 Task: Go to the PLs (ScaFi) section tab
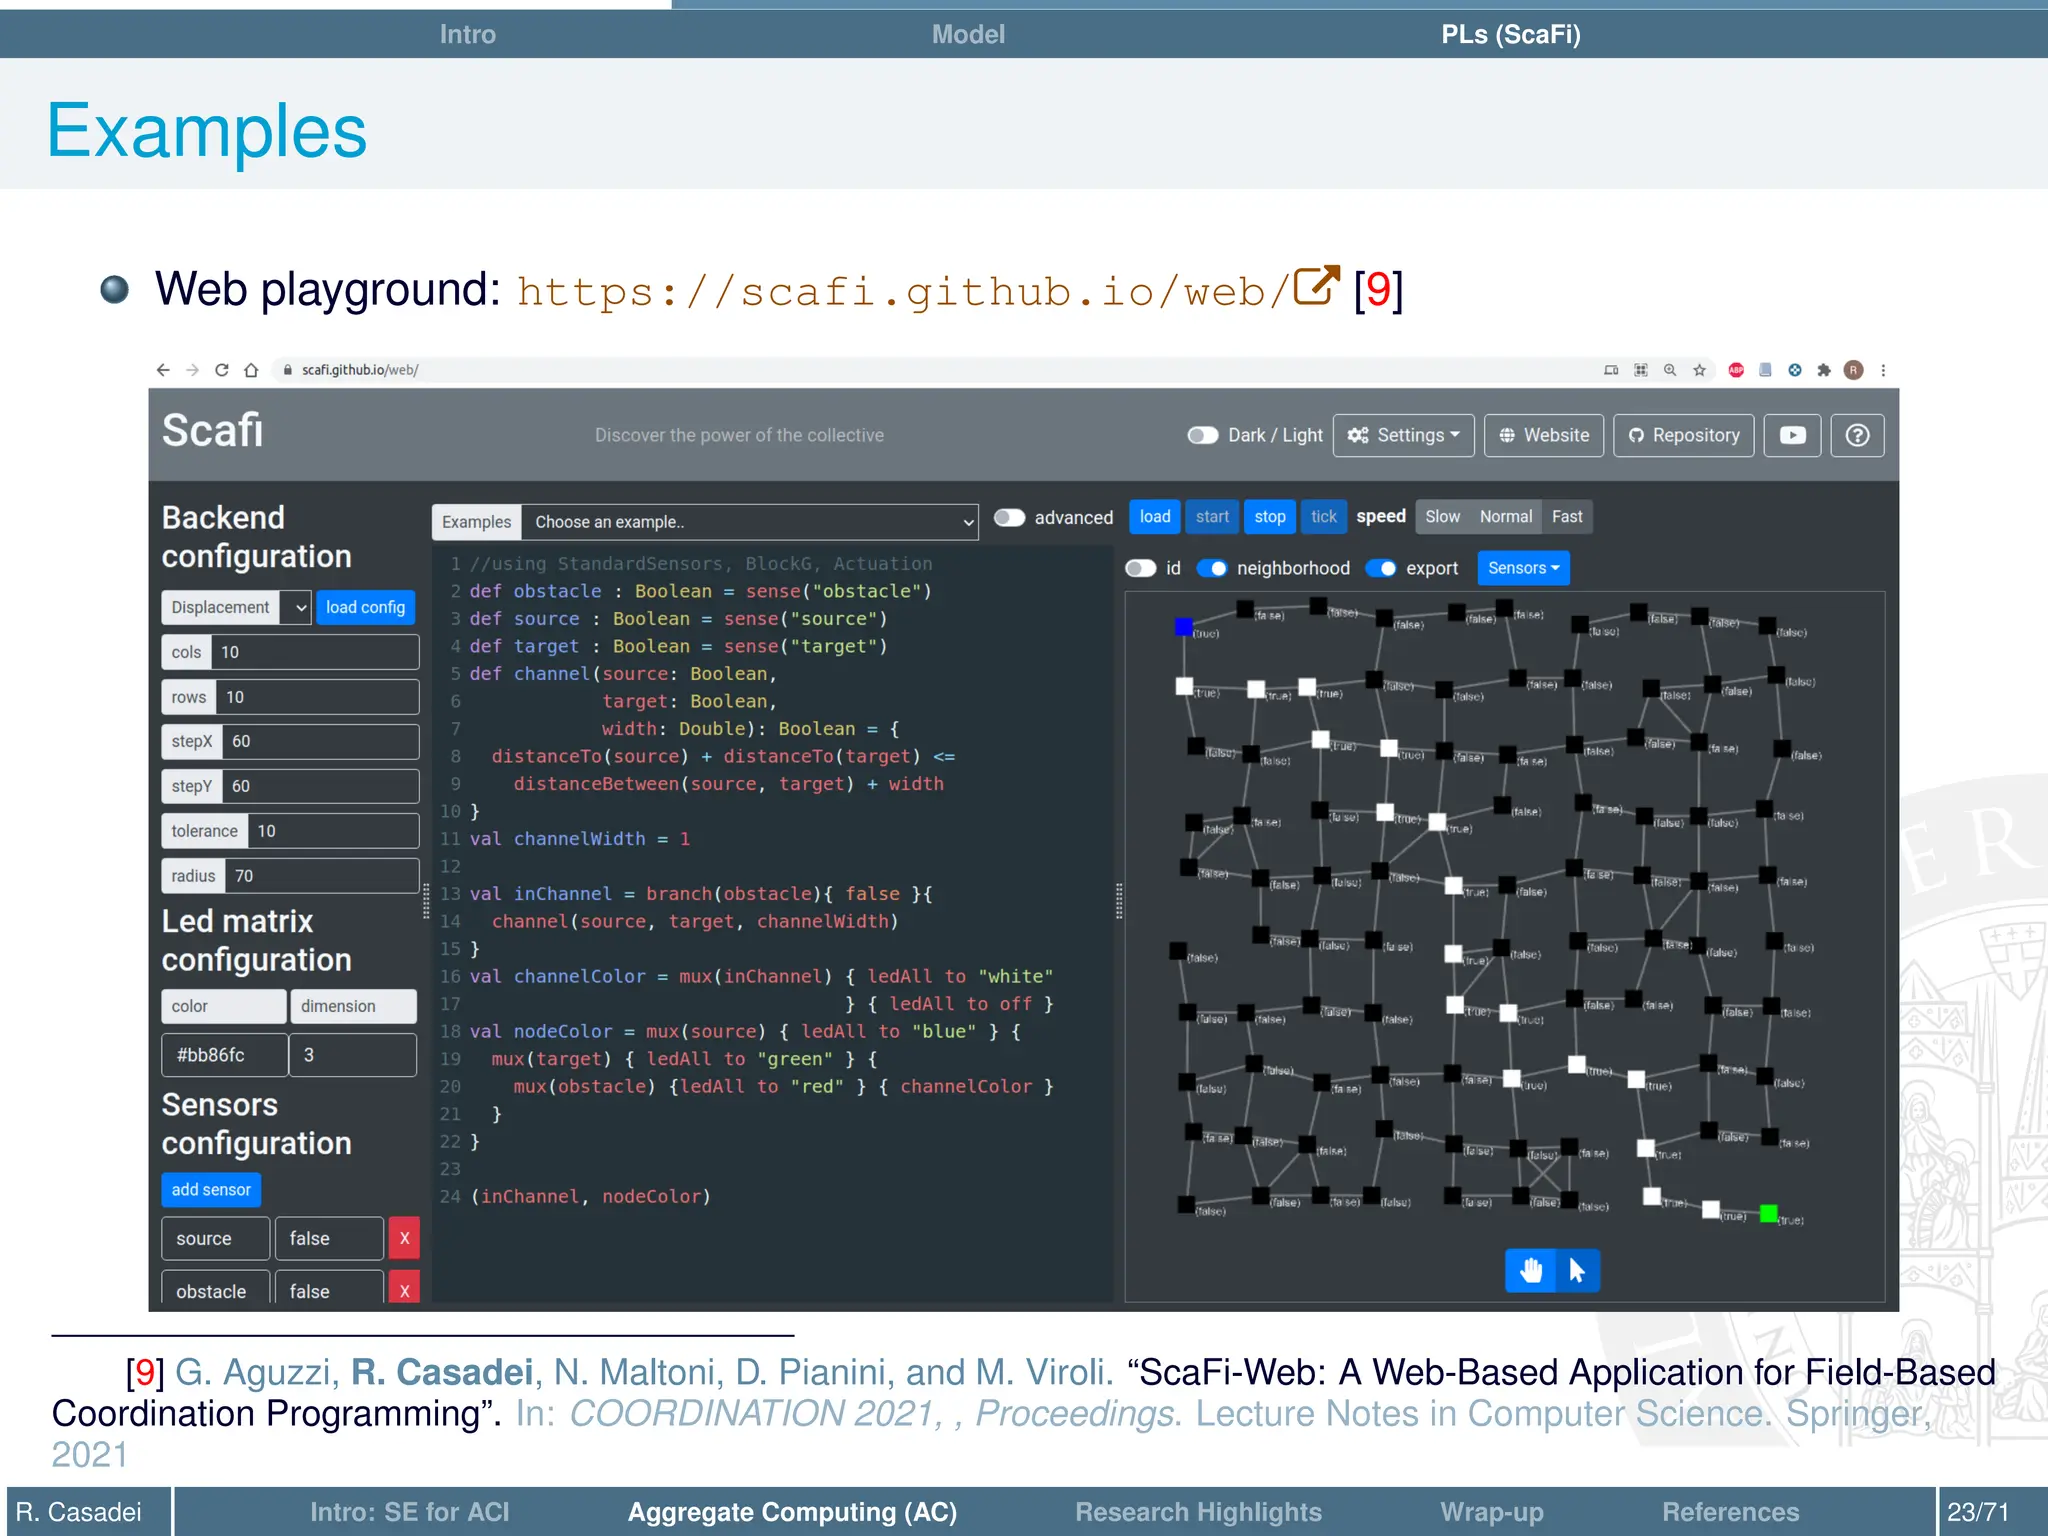pyautogui.click(x=1510, y=34)
